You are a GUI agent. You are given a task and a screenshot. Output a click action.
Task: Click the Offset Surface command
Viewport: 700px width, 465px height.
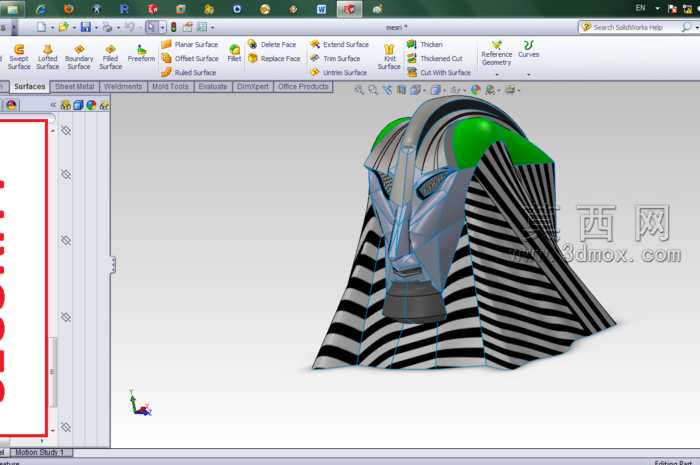pos(190,58)
